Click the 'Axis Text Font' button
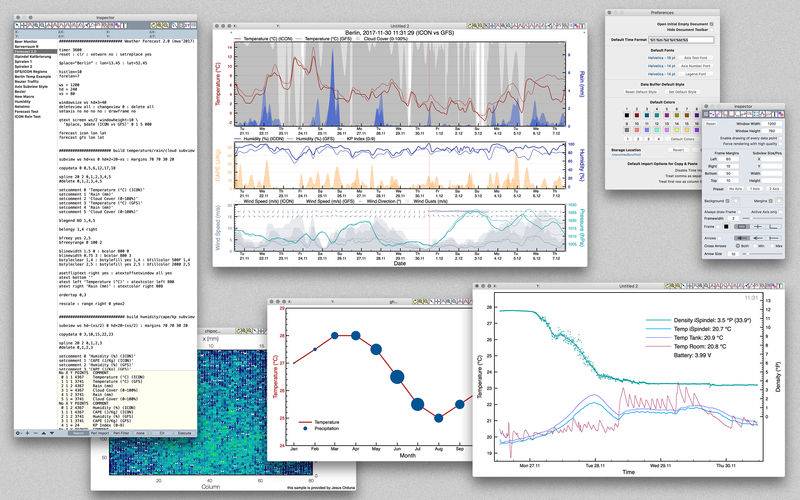Image resolution: width=800 pixels, height=500 pixels. [x=696, y=58]
